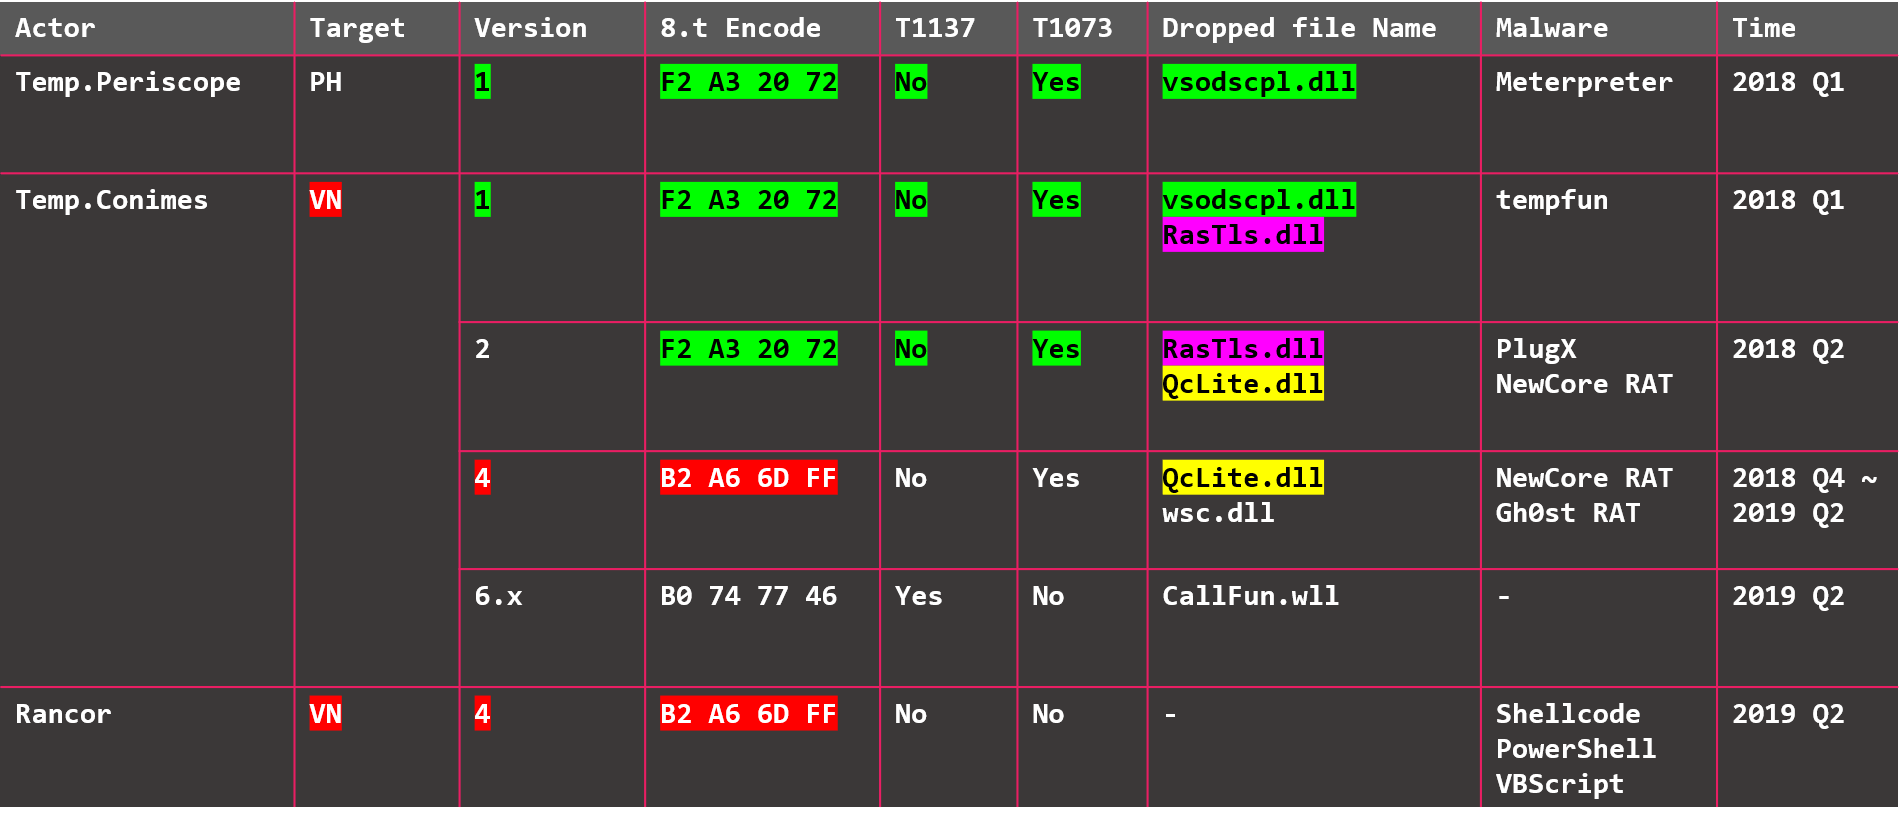Click RasTls.dll in the PlugX row
The image size is (1900, 818).
(1243, 349)
